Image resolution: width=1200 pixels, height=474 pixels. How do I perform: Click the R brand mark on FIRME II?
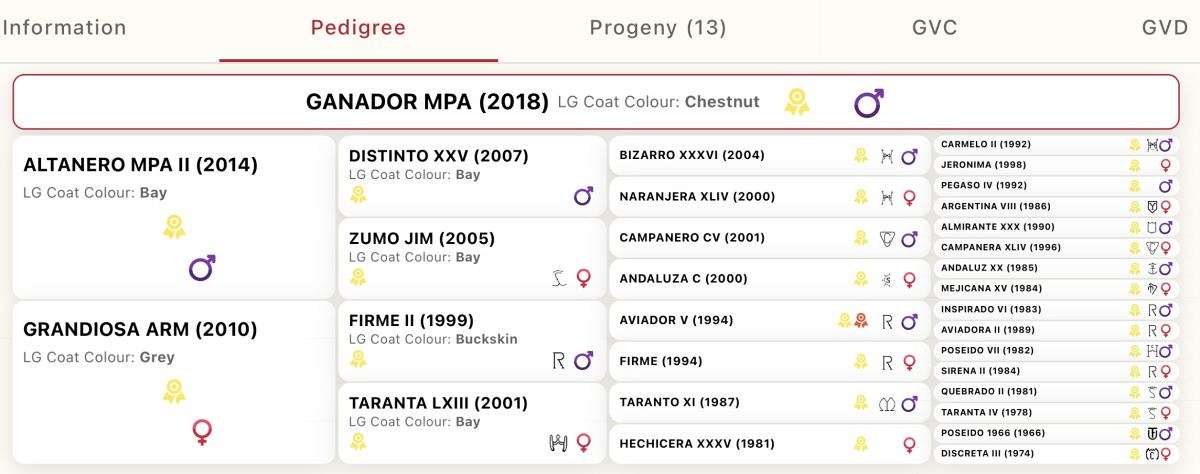(x=559, y=360)
